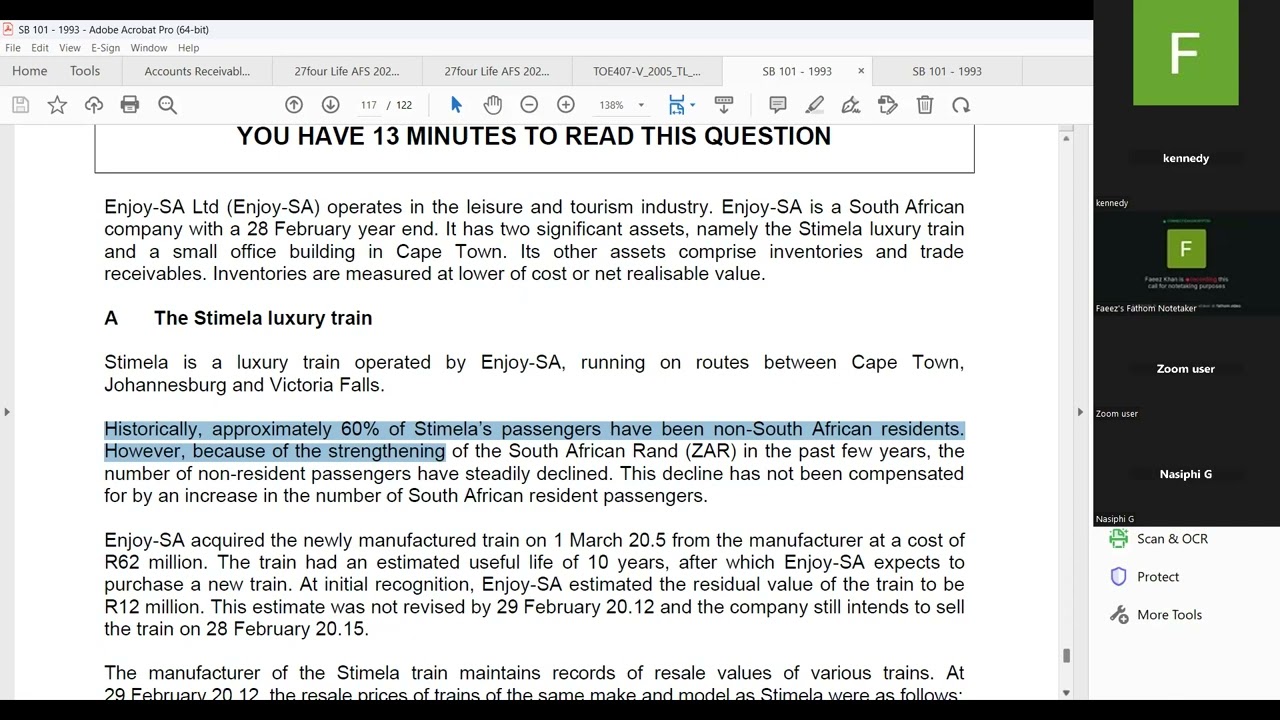Open the Sign document pen tool
Screen dimensions: 1280x720
point(851,105)
